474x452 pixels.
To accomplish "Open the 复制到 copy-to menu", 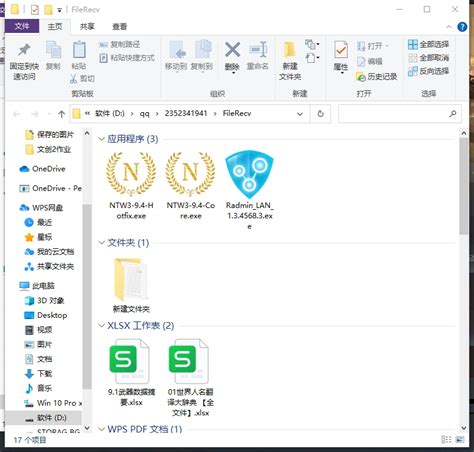I will [x=202, y=56].
